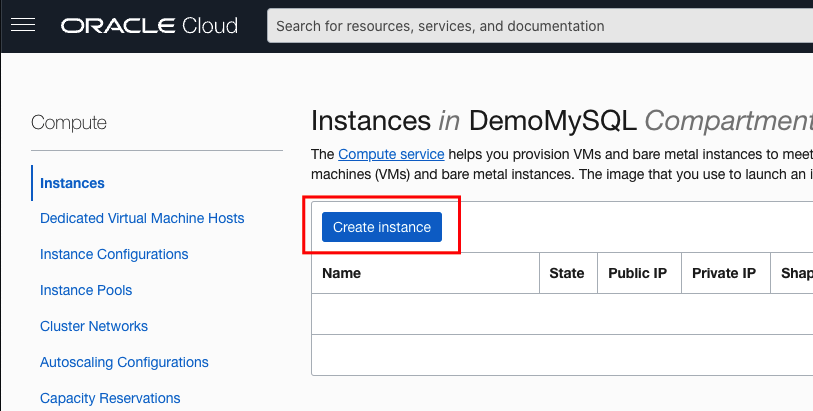Click the Compute section heading
This screenshot has height=411, width=813.
pyautogui.click(x=69, y=123)
